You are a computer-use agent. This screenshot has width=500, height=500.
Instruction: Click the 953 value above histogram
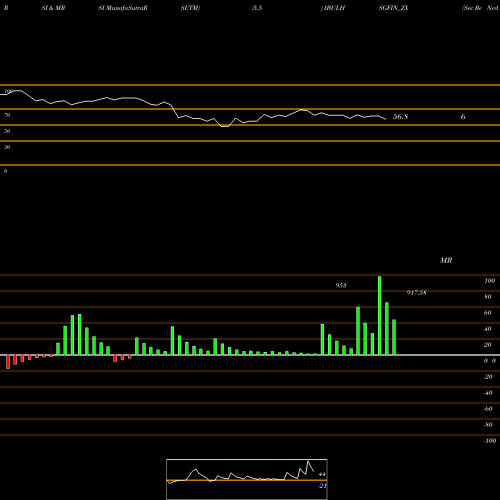click(x=341, y=285)
